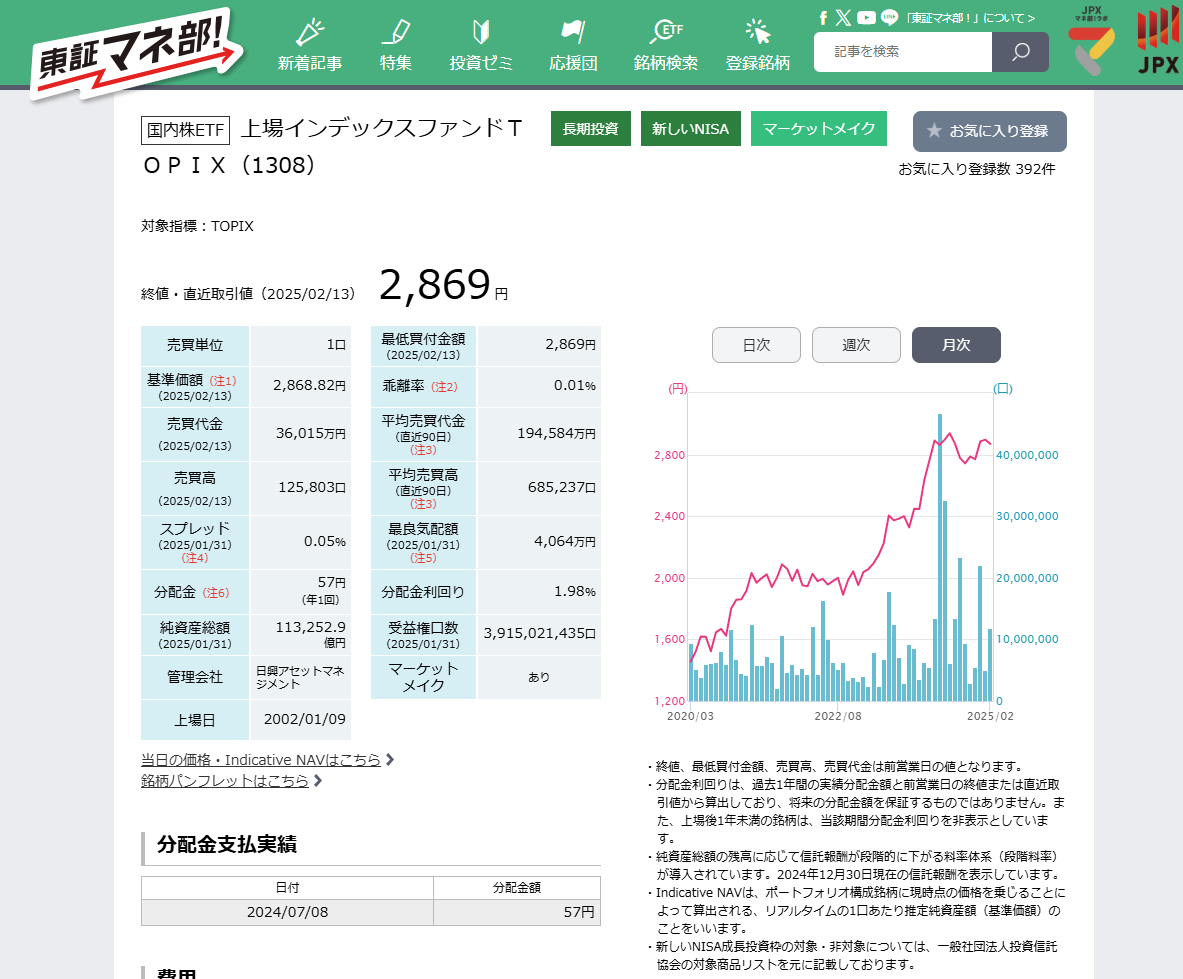Click 受益権口数 value 3,915,021,435口

click(x=539, y=634)
